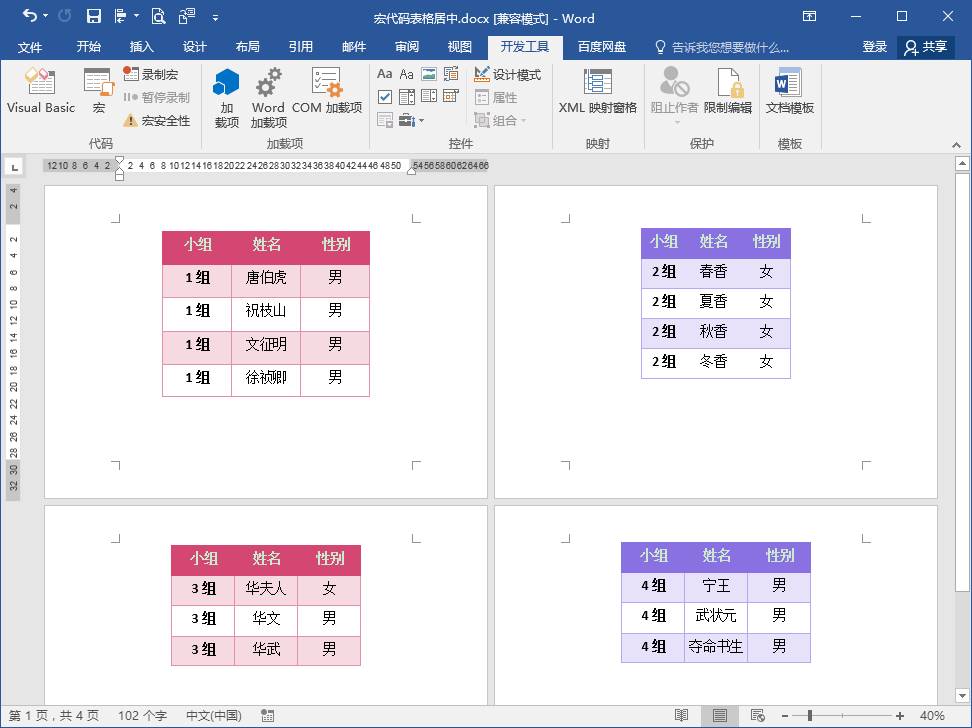Expand Customize Quick Access Toolbar menu
972x728 pixels.
[x=215, y=17]
